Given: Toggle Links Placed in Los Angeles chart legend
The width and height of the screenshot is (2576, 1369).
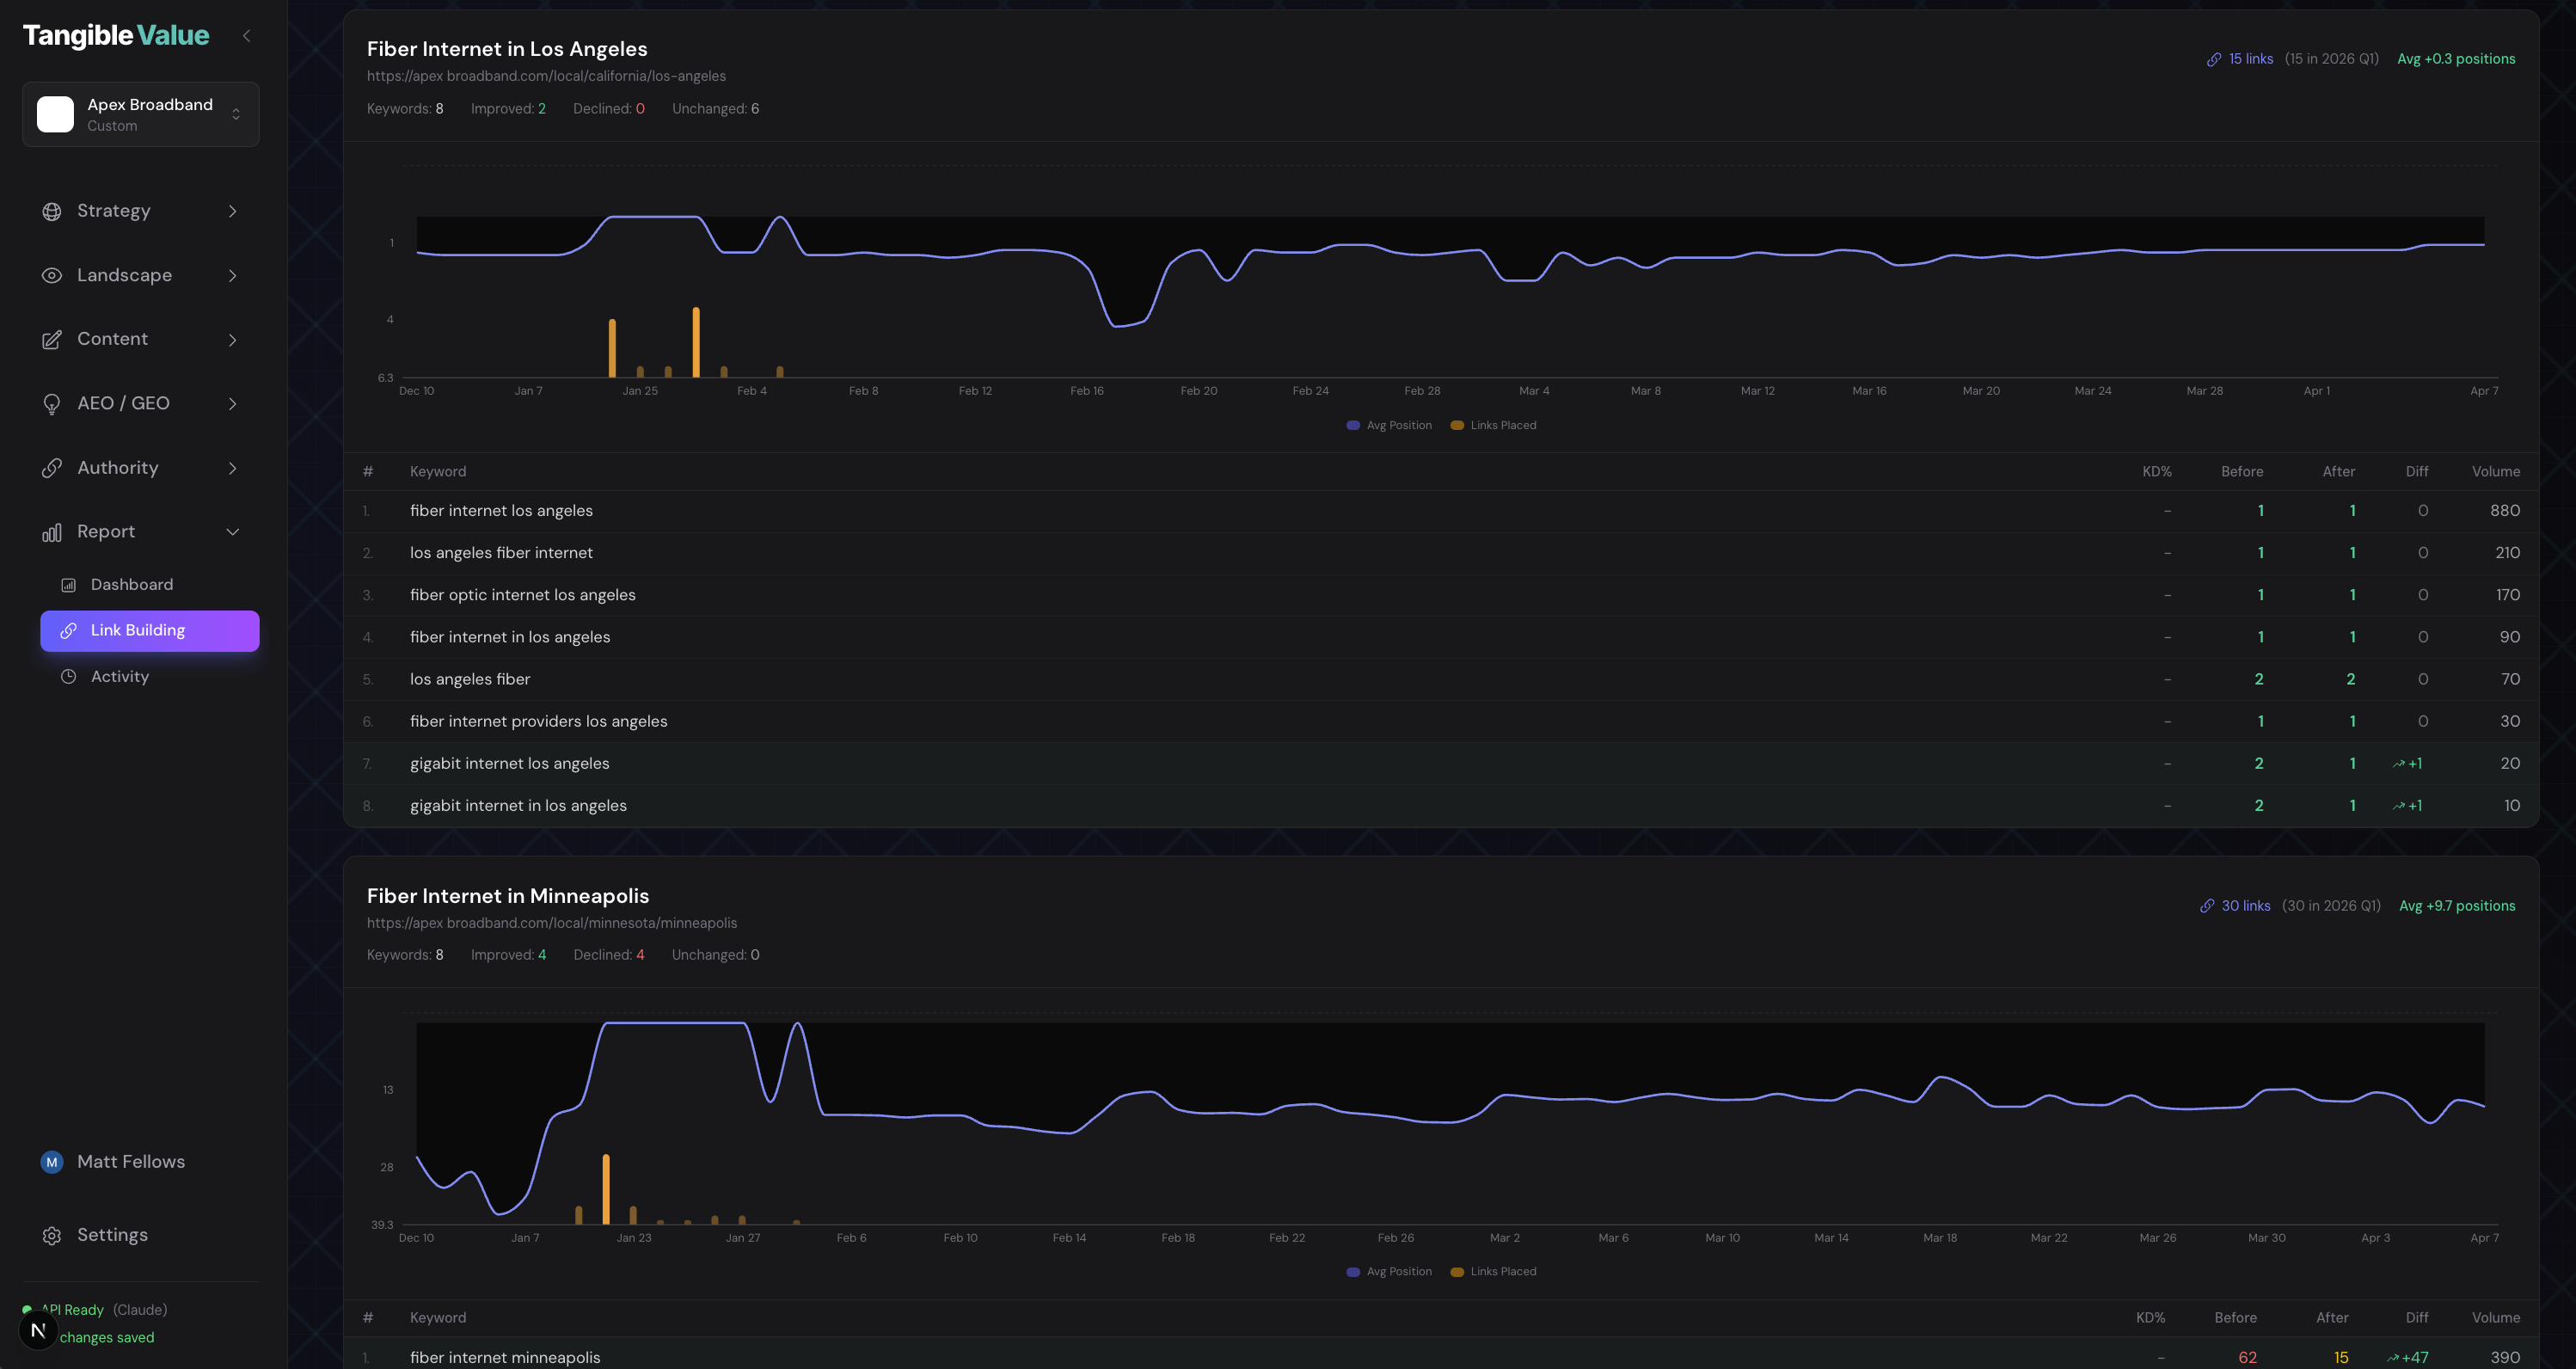Looking at the screenshot, I should tap(1492, 425).
